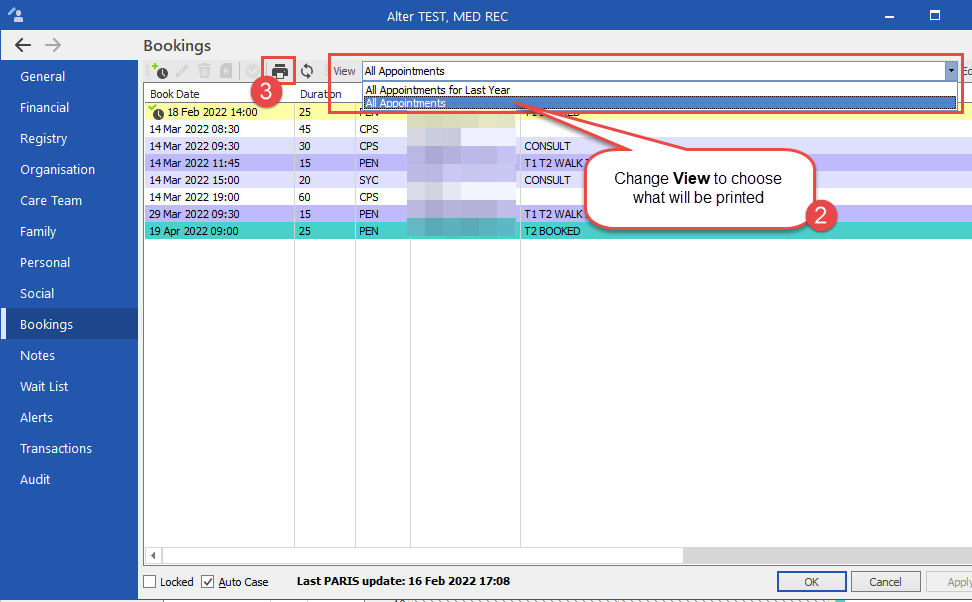
Task: Toggle the Locked checkbox
Action: click(x=150, y=582)
